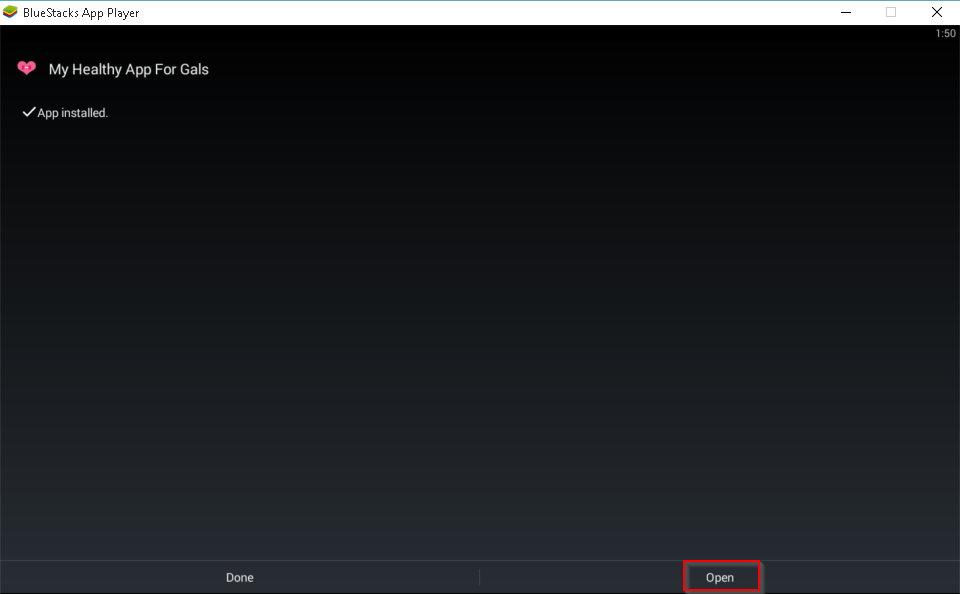Image resolution: width=960 pixels, height=594 pixels.
Task: Close the BlueStacks App Player window
Action: [937, 12]
